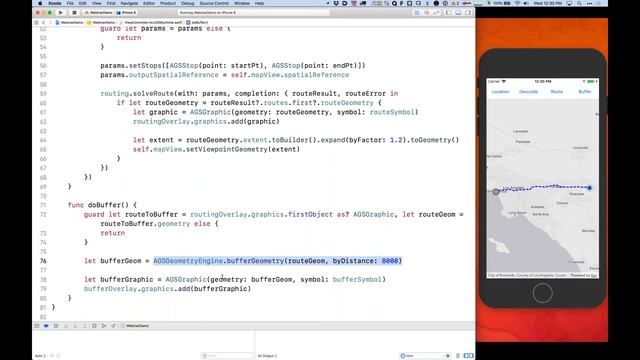Viewport: 640px width, 360px height.
Task: Pause program execution in debug bar
Action: point(56,326)
